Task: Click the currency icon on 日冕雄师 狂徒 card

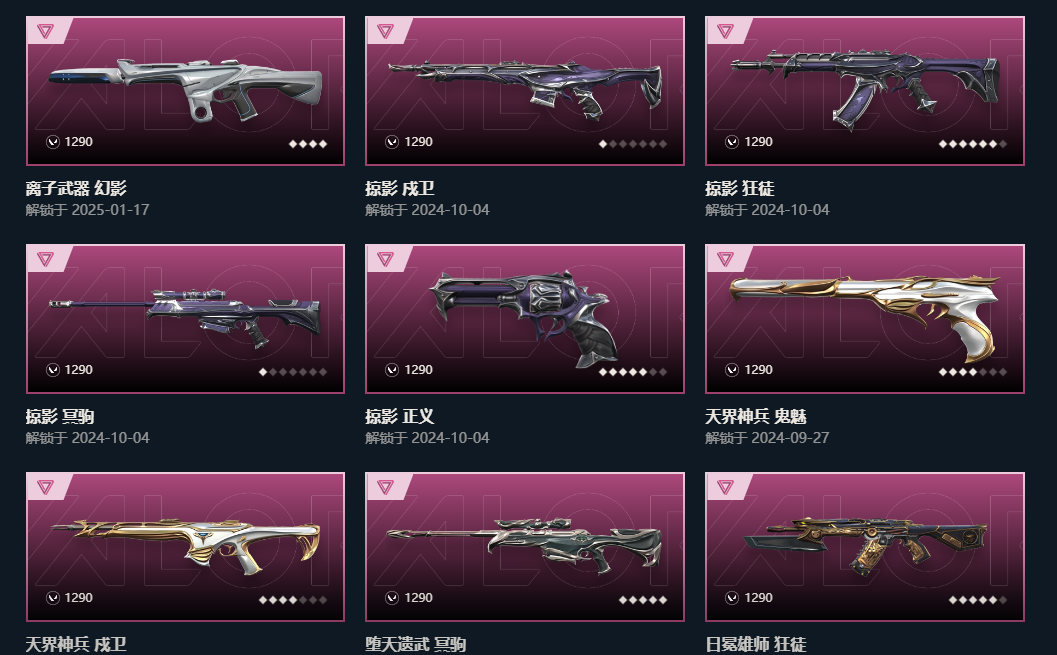Action: (731, 598)
